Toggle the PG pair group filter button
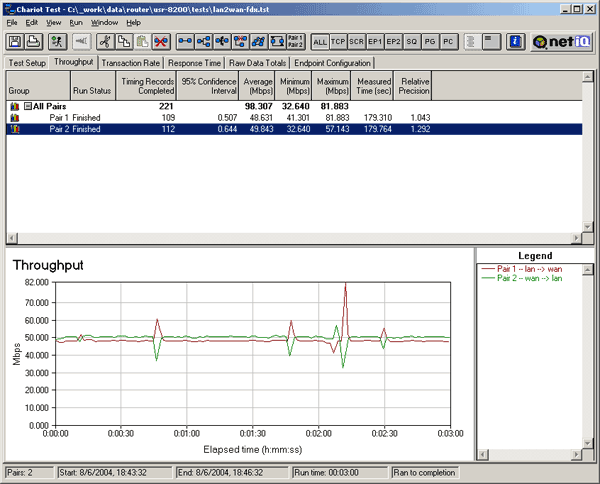The image size is (600, 484). pyautogui.click(x=430, y=42)
